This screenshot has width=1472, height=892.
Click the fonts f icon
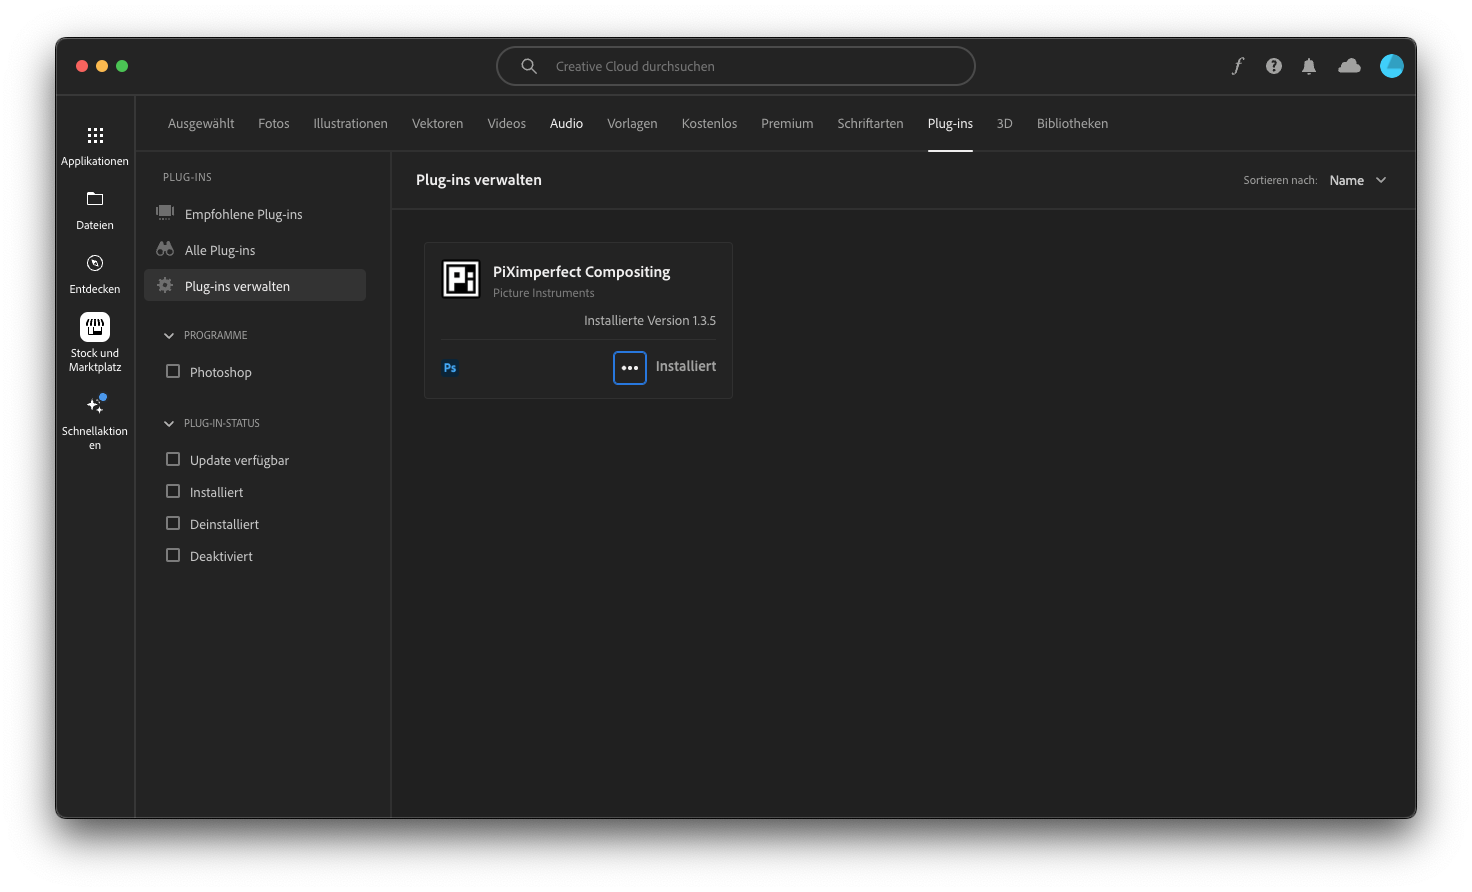click(x=1238, y=66)
